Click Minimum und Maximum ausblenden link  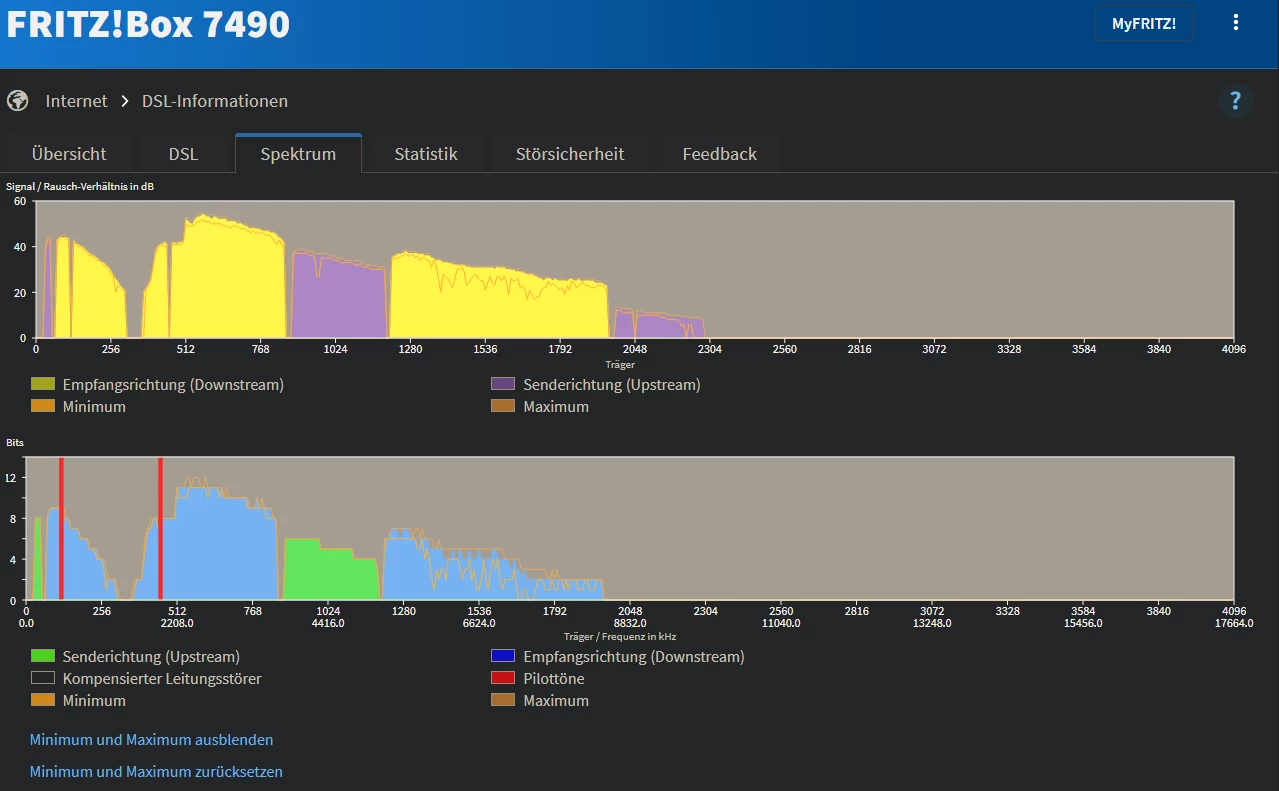pyautogui.click(x=151, y=740)
